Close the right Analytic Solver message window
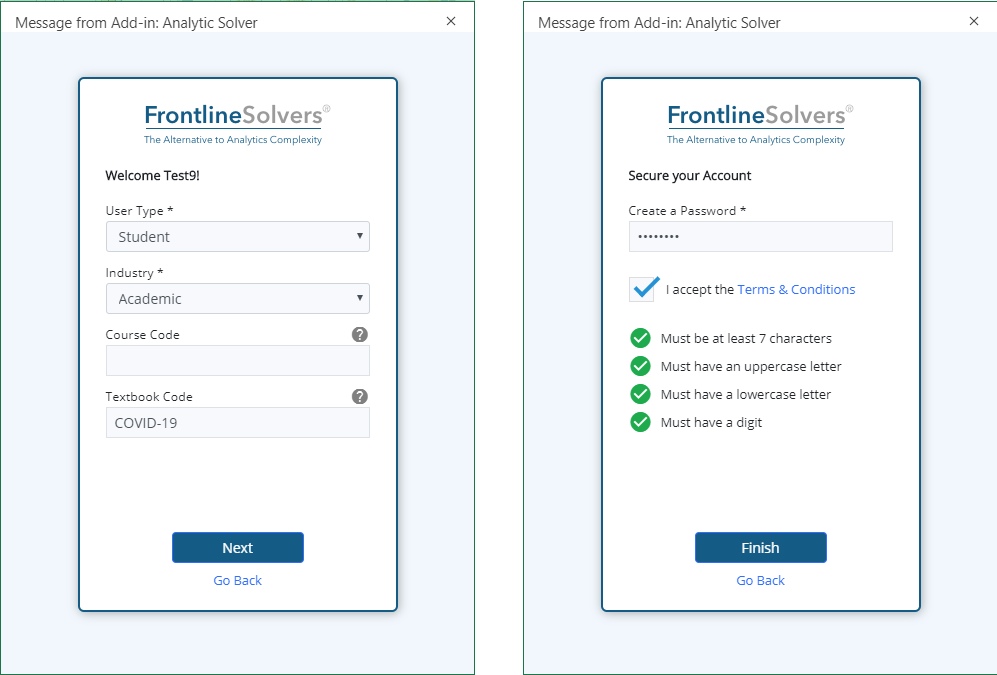This screenshot has width=997, height=675. tap(973, 21)
